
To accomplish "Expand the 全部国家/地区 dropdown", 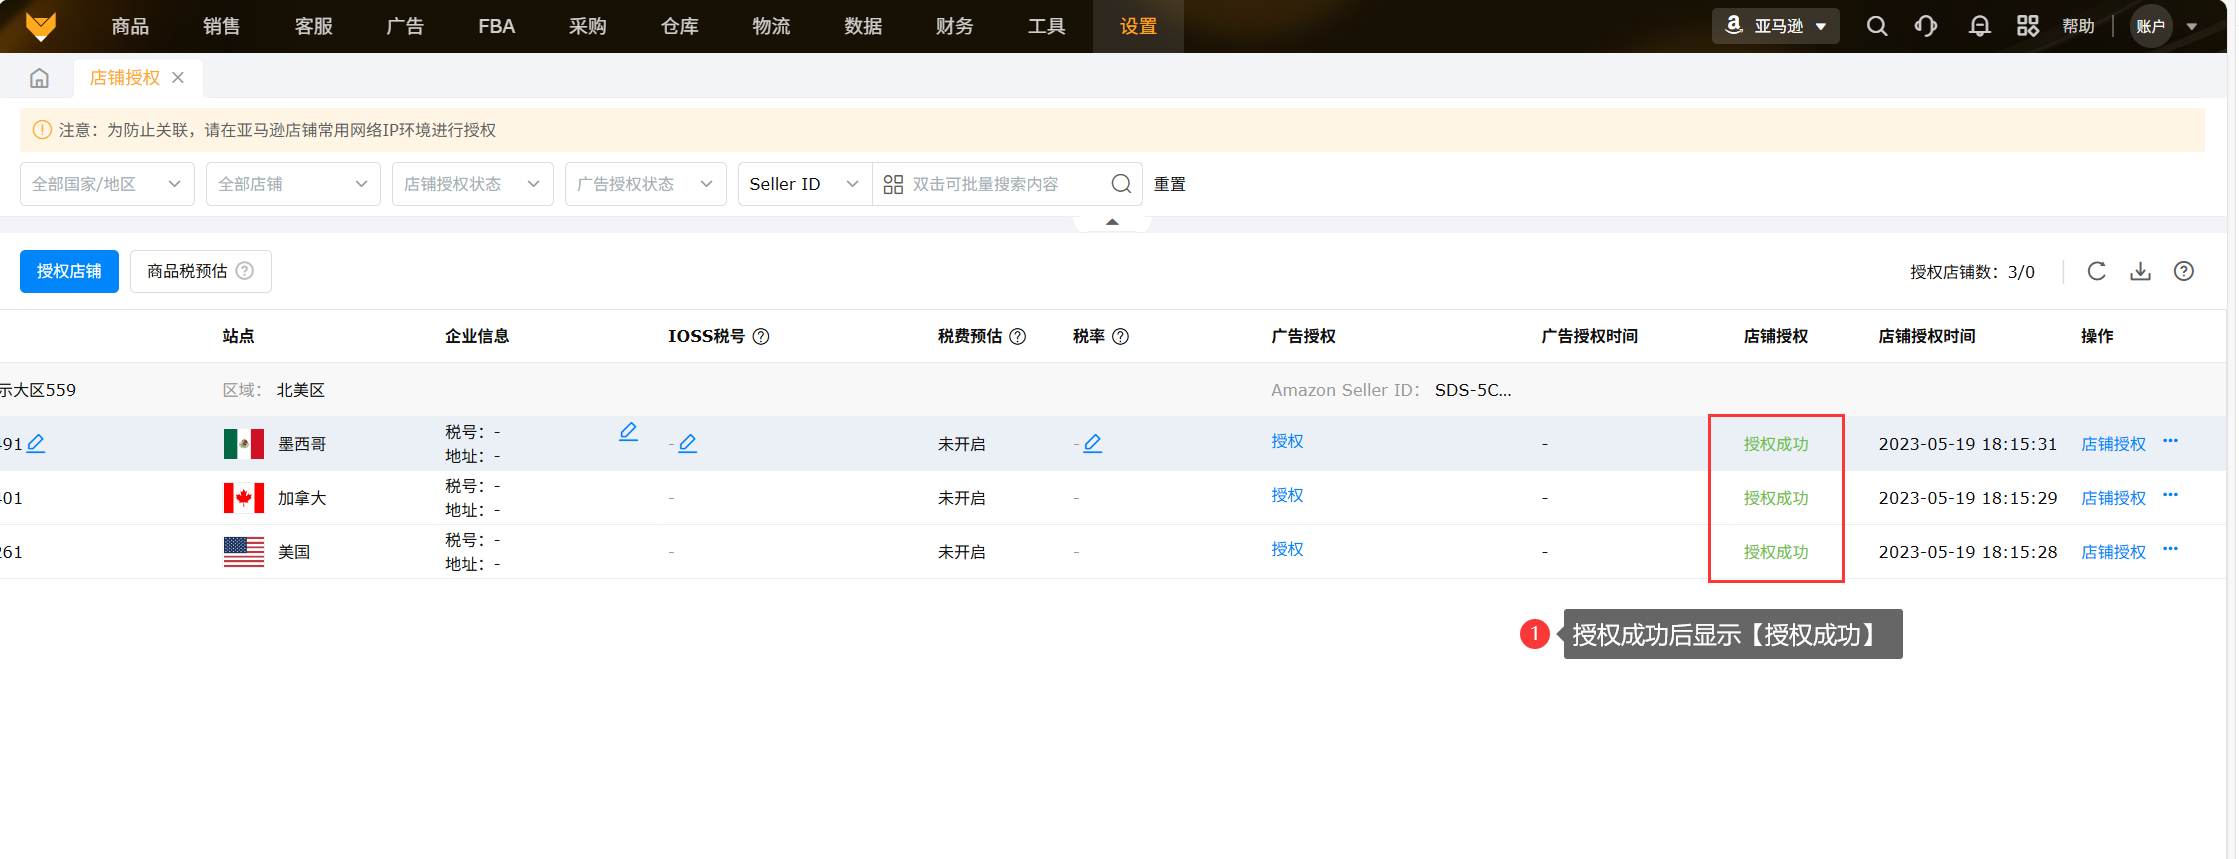I will pyautogui.click(x=107, y=184).
